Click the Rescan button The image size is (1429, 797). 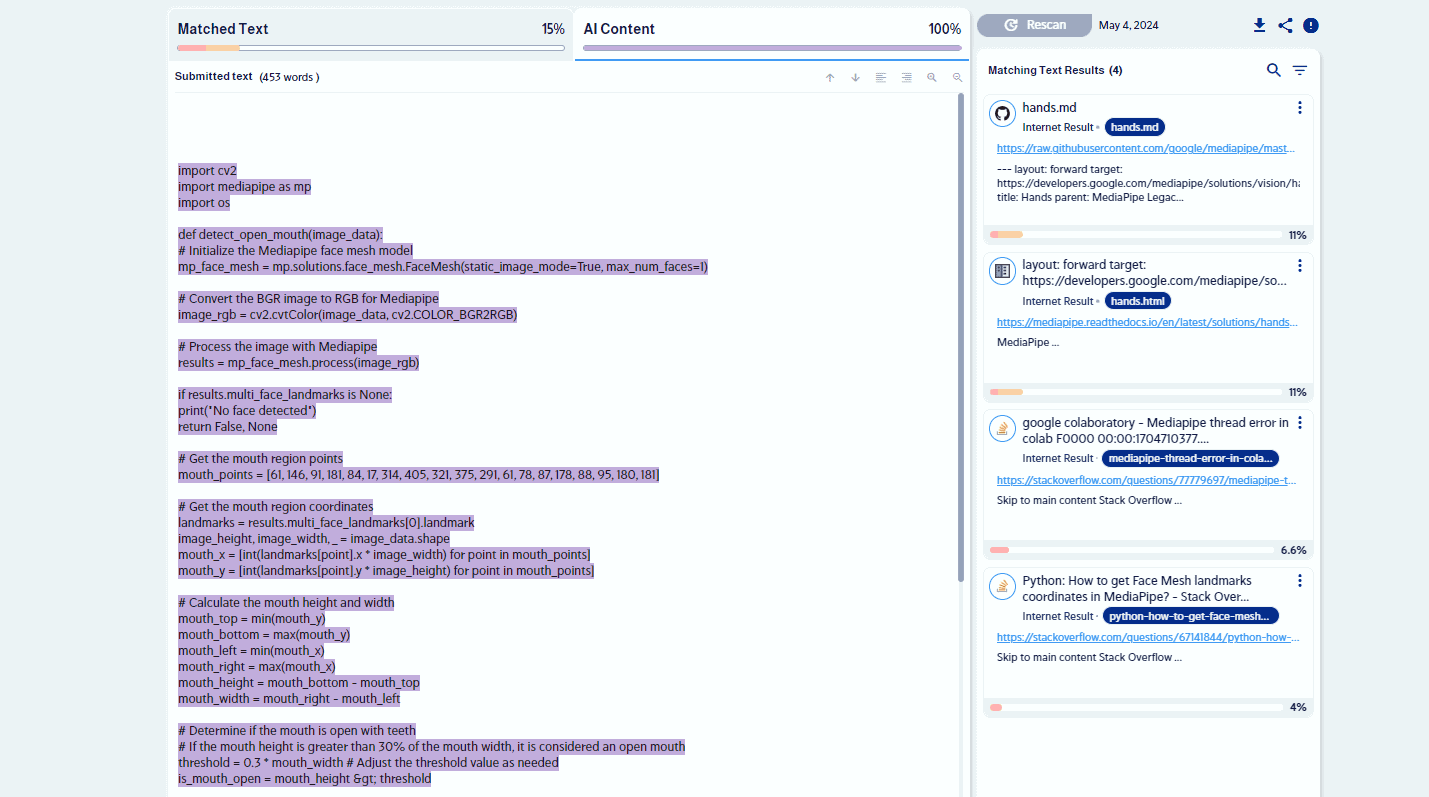pos(1034,25)
